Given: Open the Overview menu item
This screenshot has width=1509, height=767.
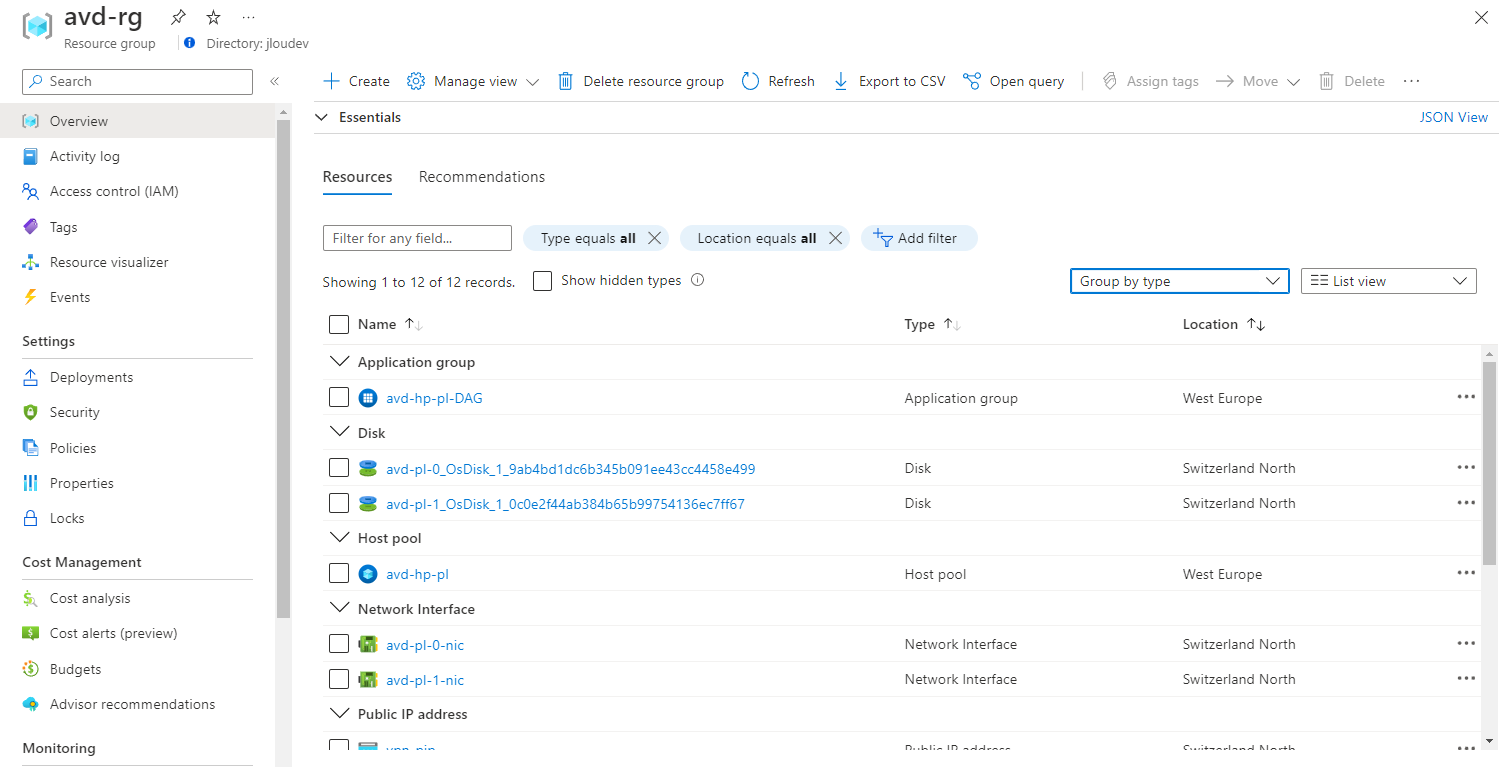Looking at the screenshot, I should click(138, 121).
